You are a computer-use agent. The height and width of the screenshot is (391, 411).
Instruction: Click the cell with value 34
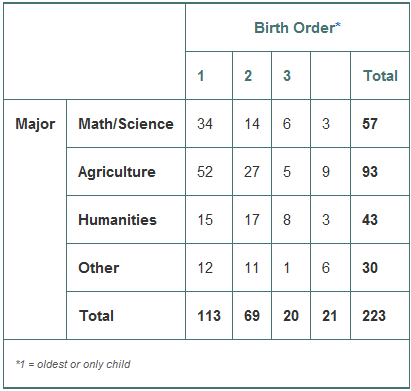point(209,124)
